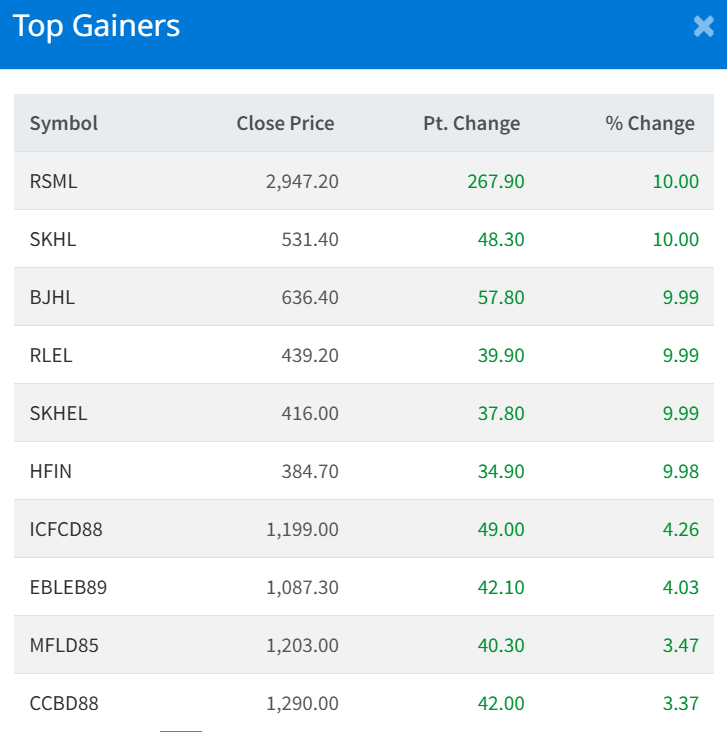Click the Pt. Change column header
The width and height of the screenshot is (727, 732).
471,123
